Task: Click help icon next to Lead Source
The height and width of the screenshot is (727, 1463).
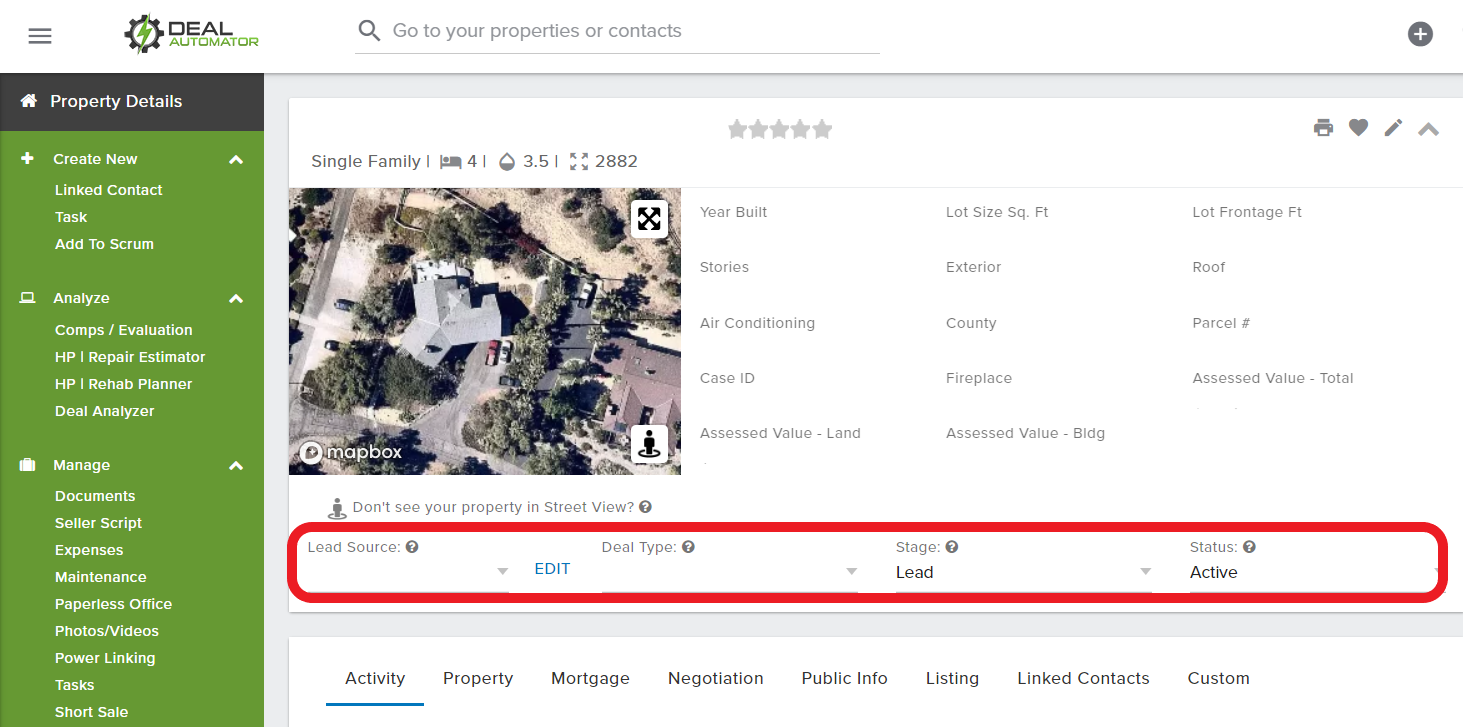Action: click(412, 547)
